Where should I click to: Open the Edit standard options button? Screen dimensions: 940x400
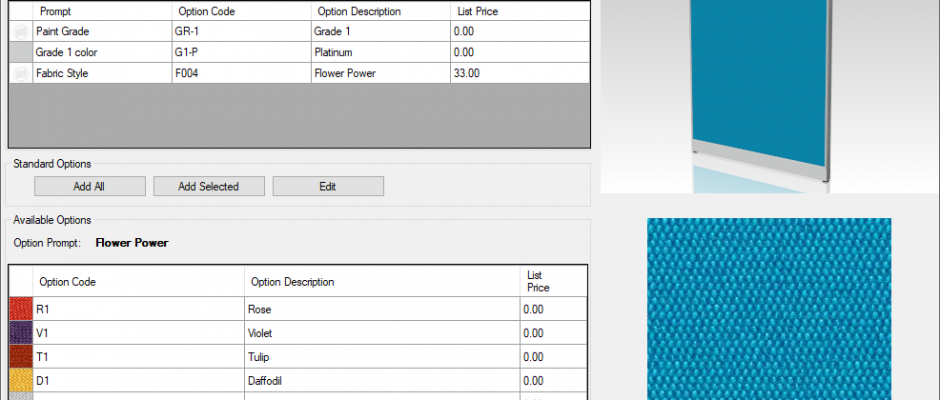(x=328, y=187)
